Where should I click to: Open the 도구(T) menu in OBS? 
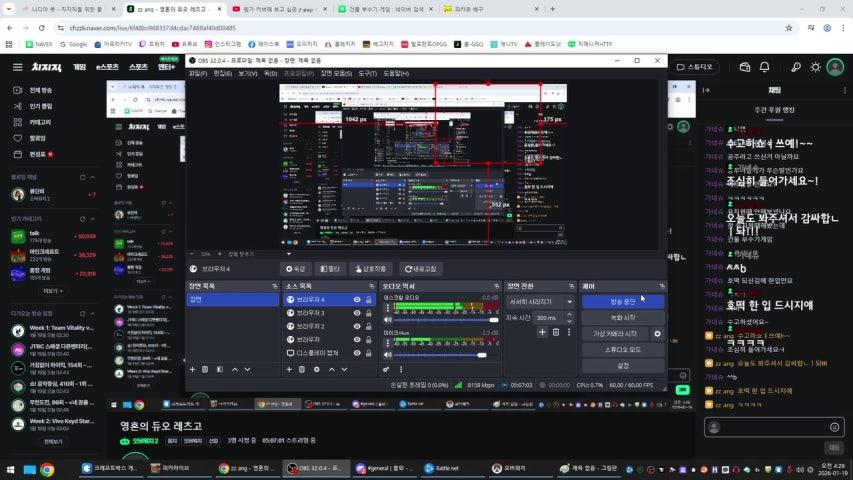coord(368,73)
